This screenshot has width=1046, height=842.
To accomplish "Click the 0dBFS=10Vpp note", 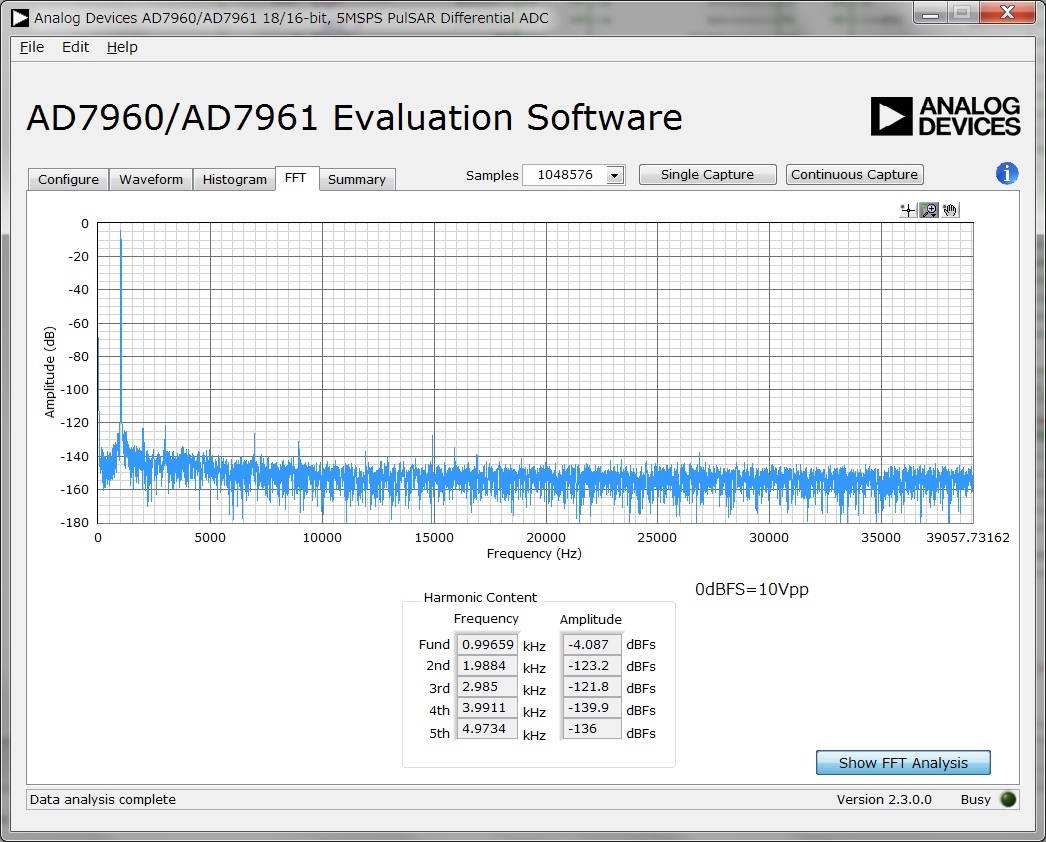I will tap(752, 589).
